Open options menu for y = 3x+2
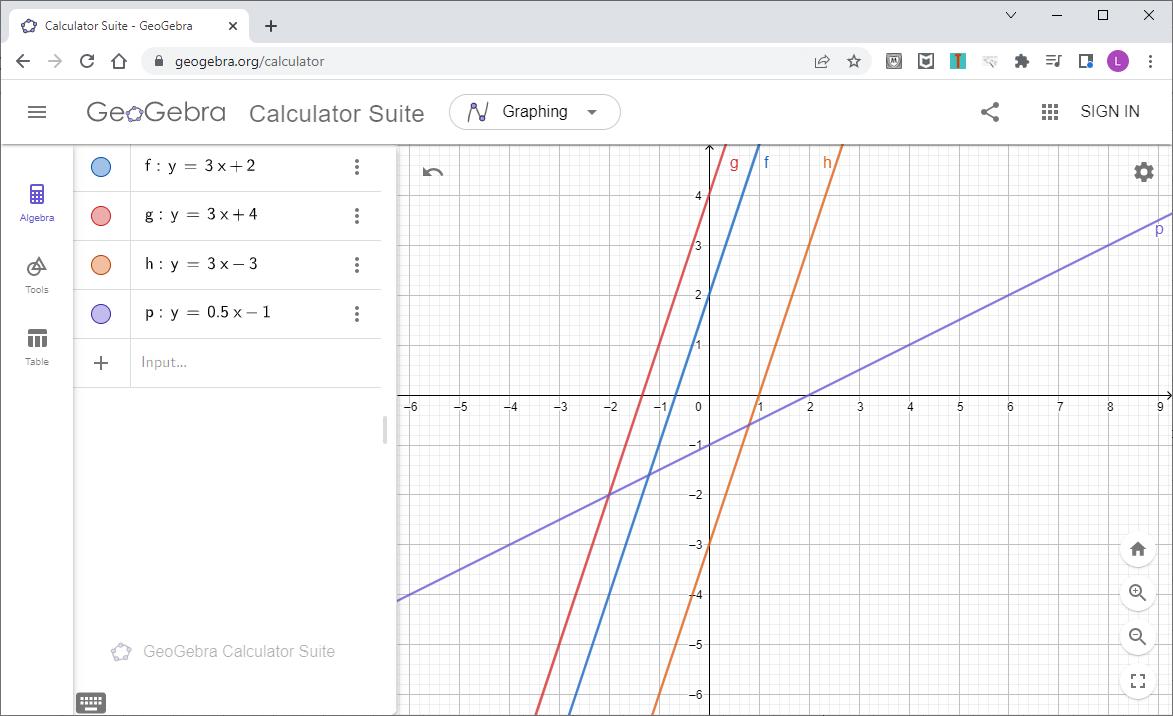Image resolution: width=1173 pixels, height=716 pixels. pyautogui.click(x=357, y=167)
